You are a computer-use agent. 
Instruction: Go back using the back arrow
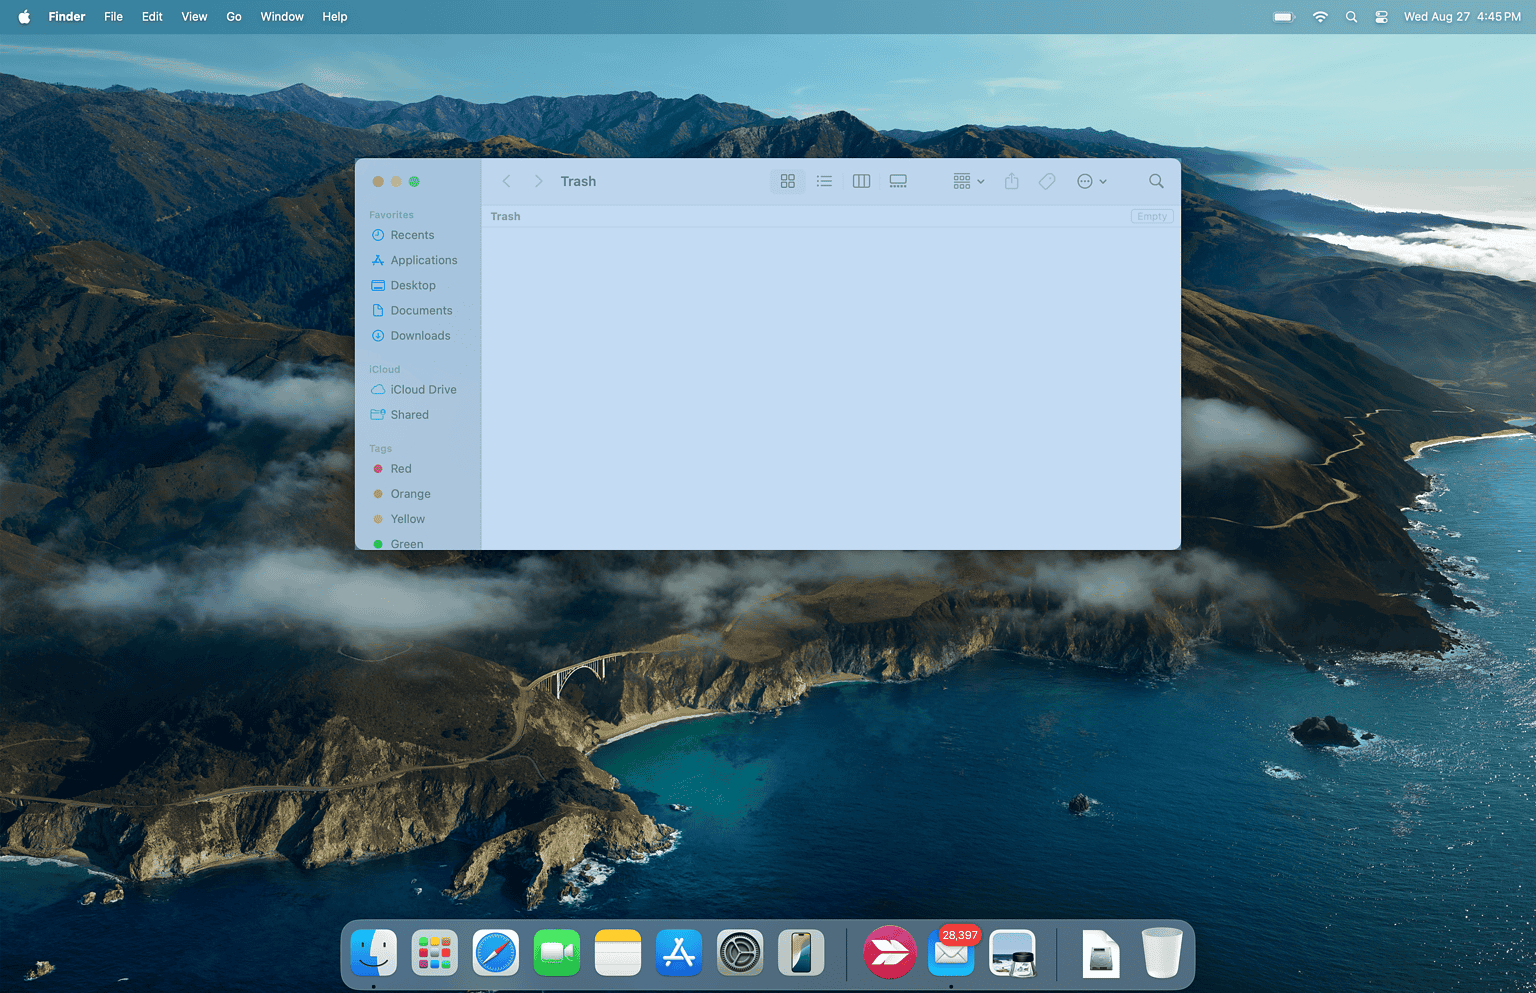tap(507, 181)
